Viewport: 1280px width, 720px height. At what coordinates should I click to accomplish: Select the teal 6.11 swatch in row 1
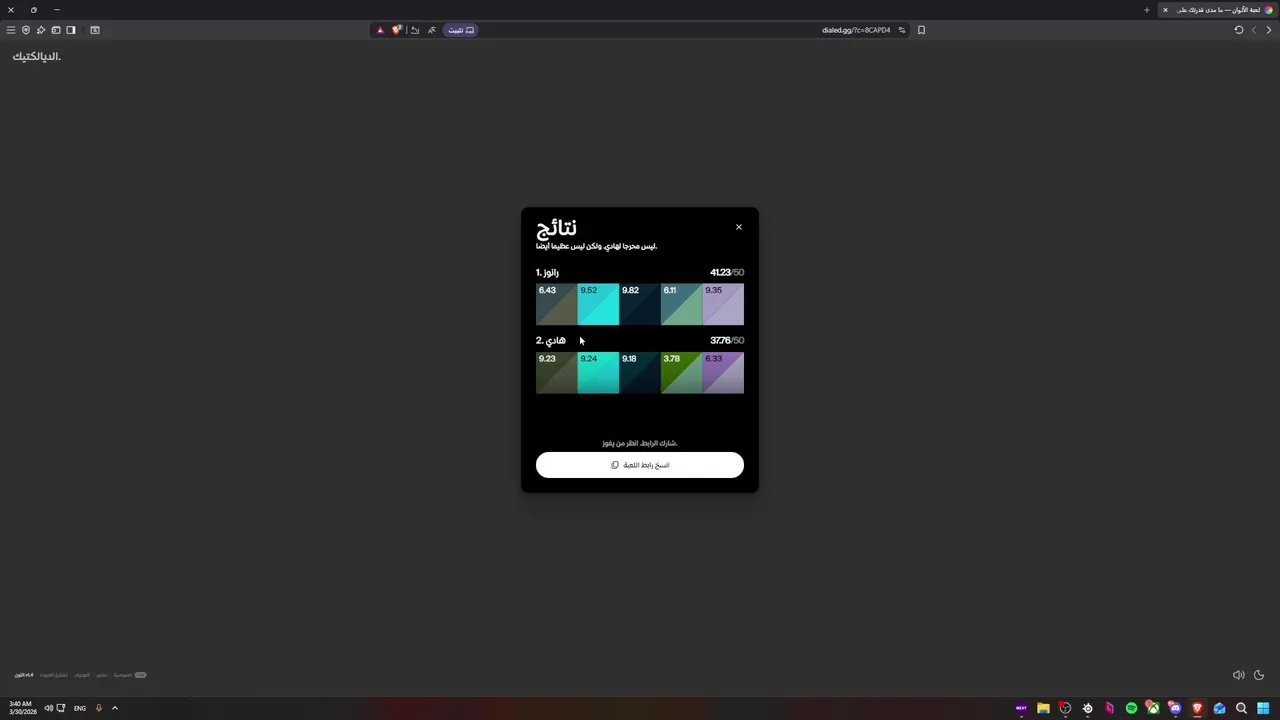(x=681, y=304)
